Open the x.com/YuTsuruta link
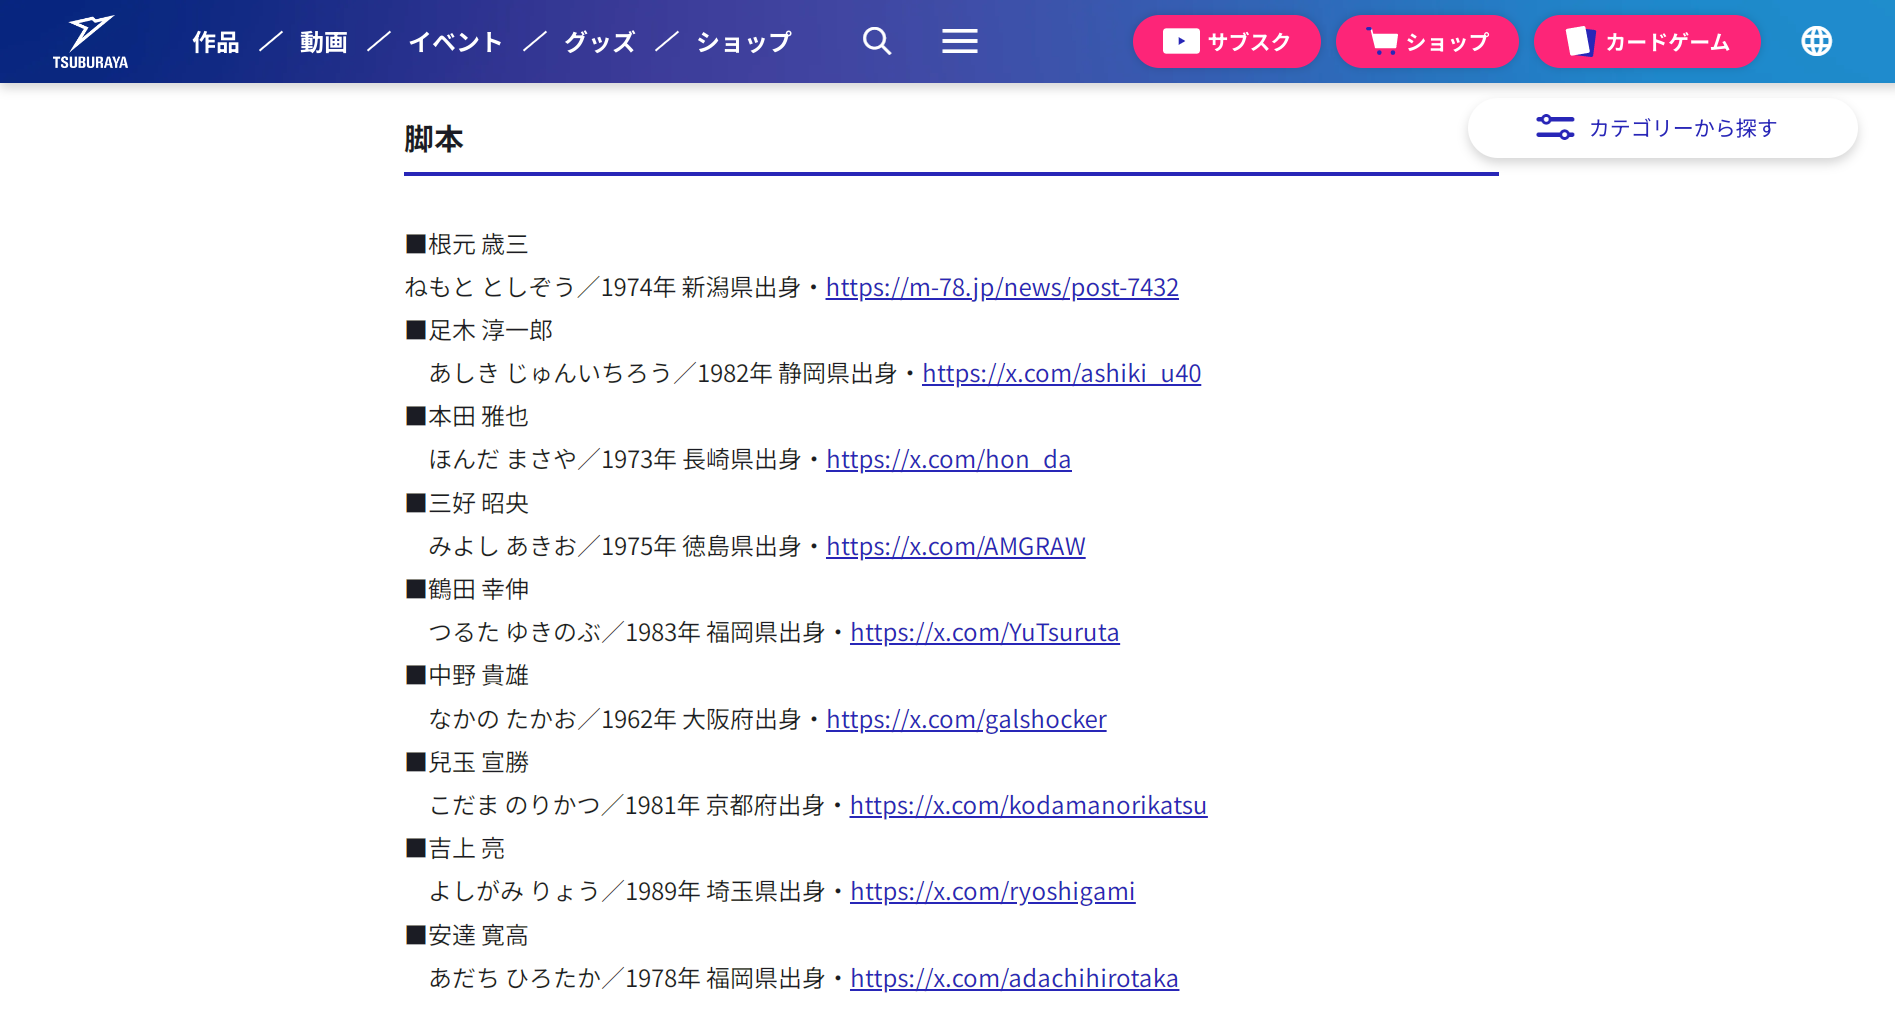 click(985, 633)
